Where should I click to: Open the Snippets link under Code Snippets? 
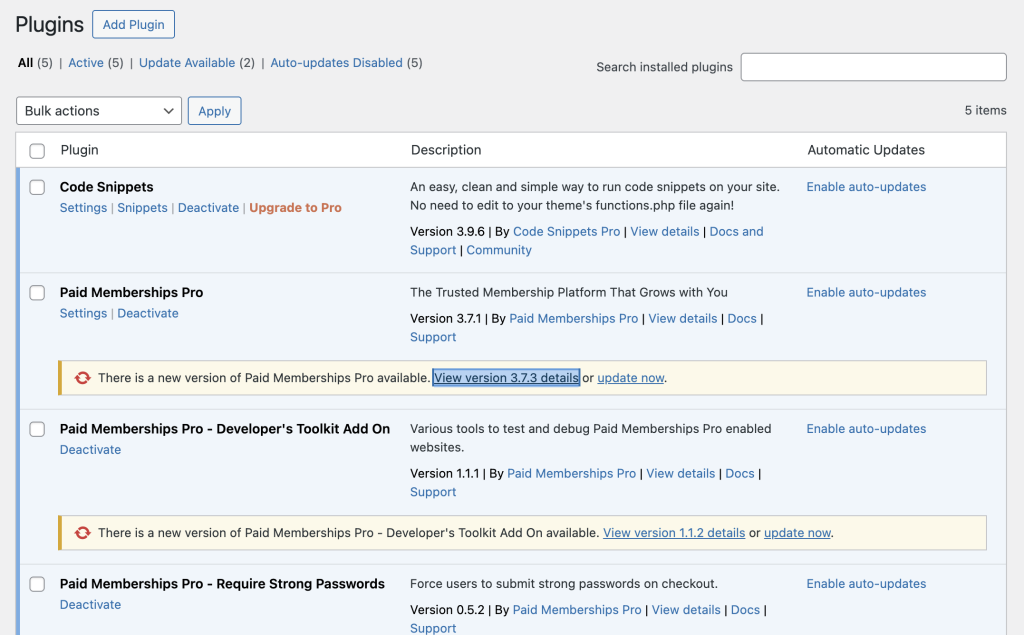click(x=142, y=208)
